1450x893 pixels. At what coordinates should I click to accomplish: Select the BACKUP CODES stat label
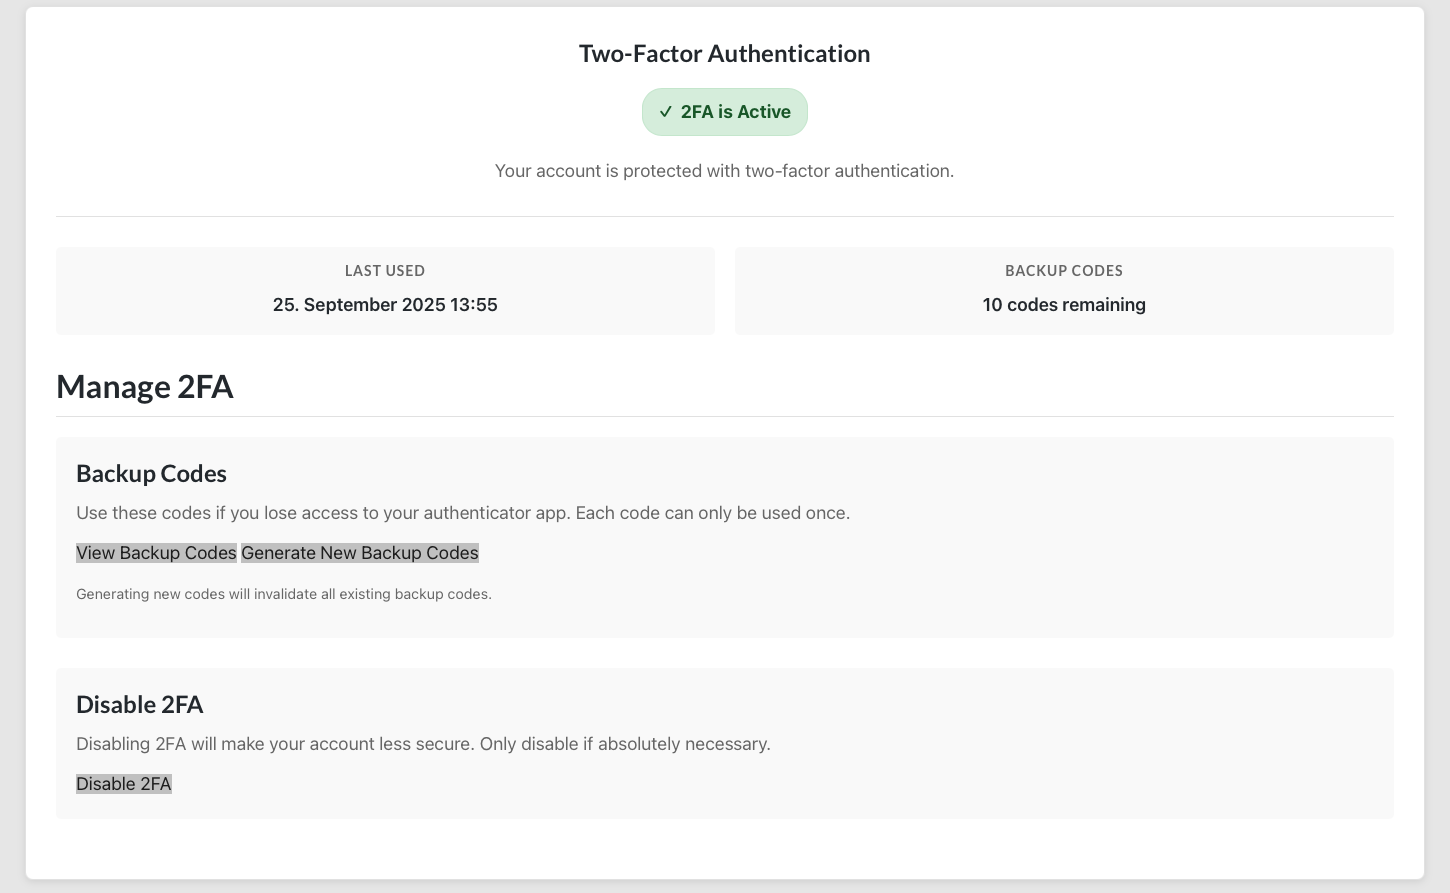point(1063,271)
